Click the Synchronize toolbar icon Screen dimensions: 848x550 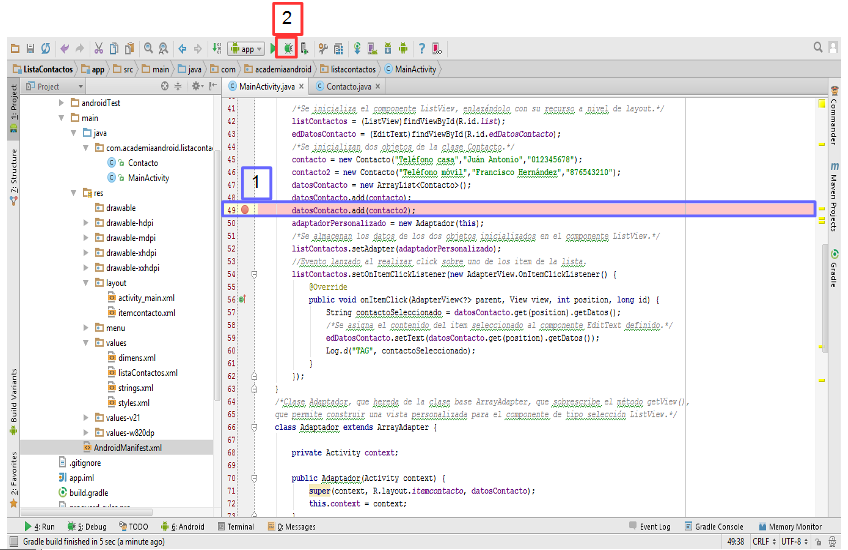46,49
